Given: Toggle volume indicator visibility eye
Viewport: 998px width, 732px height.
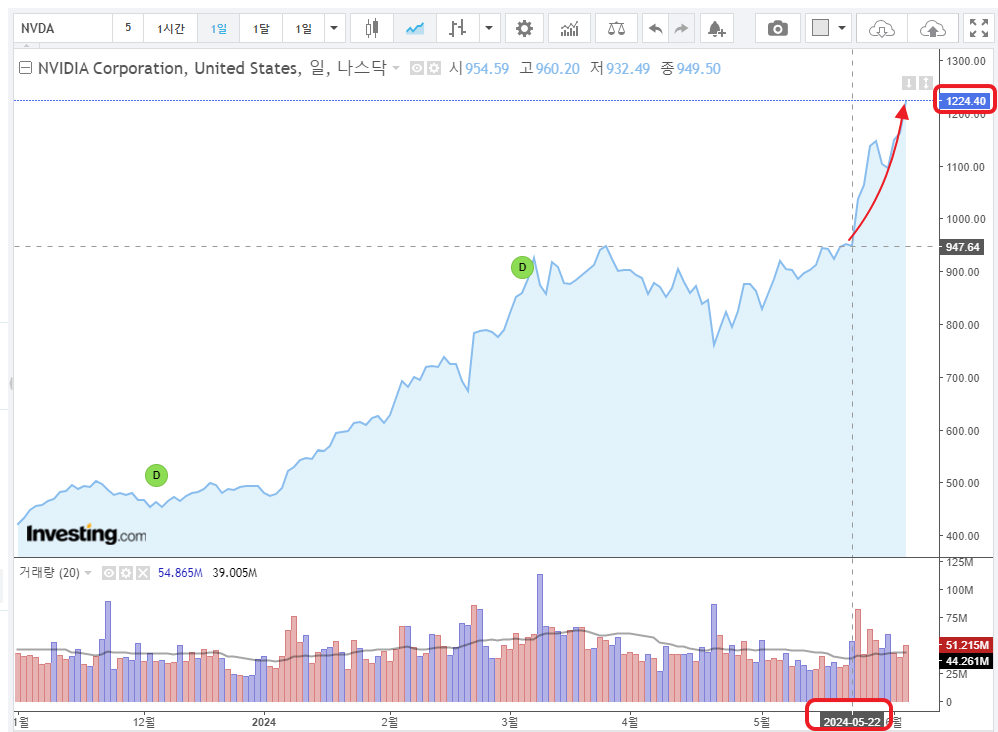Looking at the screenshot, I should tap(109, 573).
